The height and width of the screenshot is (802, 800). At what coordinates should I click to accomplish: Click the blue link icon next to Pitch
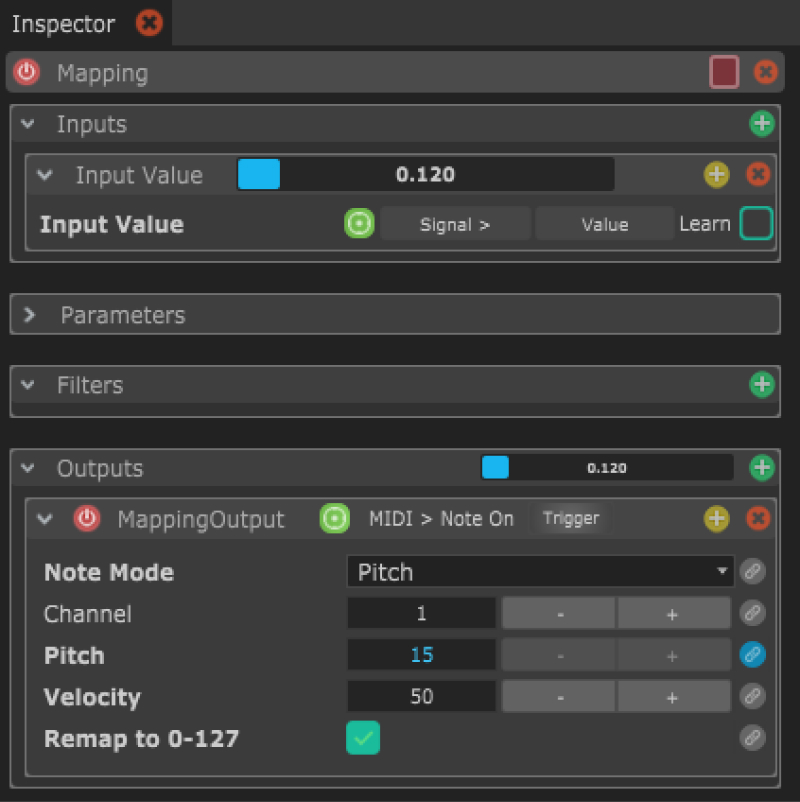click(x=752, y=655)
